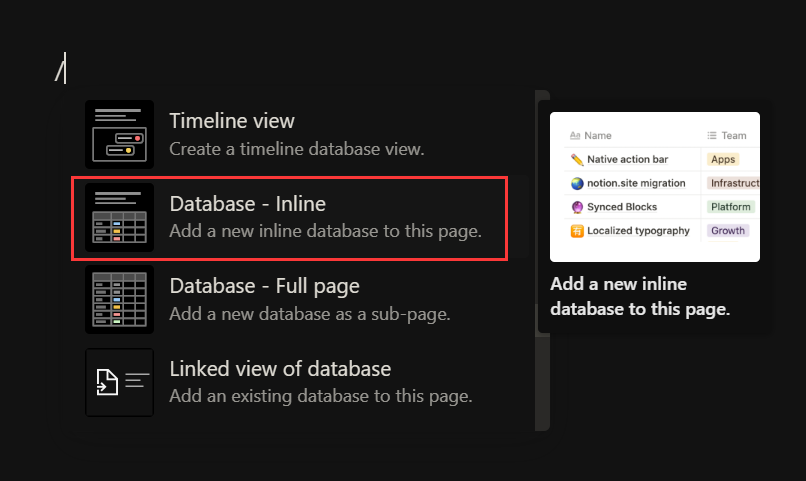Click the menu's vertical scrollbar
This screenshot has width=806, height=481.
pyautogui.click(x=542, y=261)
